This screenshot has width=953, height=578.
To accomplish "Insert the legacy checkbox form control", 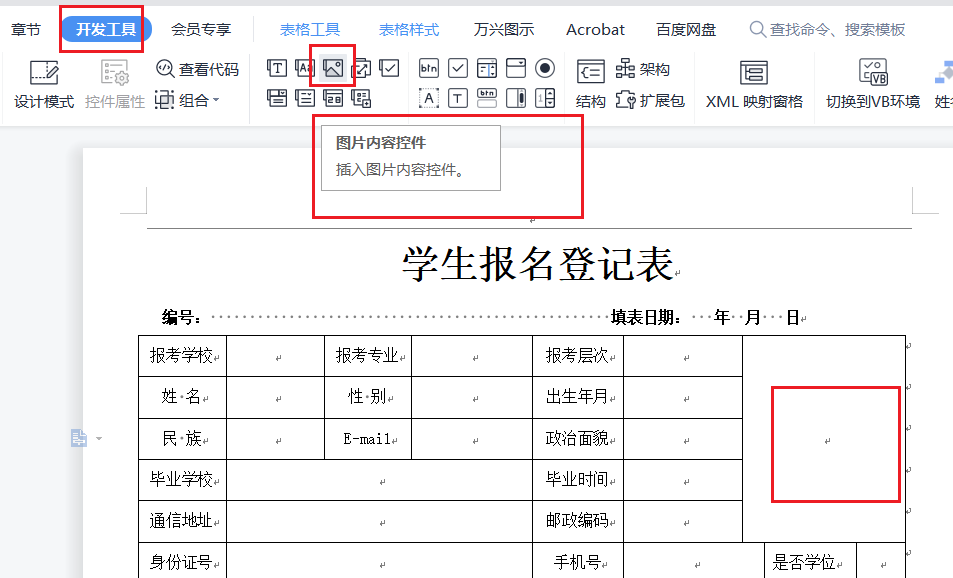I will click(458, 69).
